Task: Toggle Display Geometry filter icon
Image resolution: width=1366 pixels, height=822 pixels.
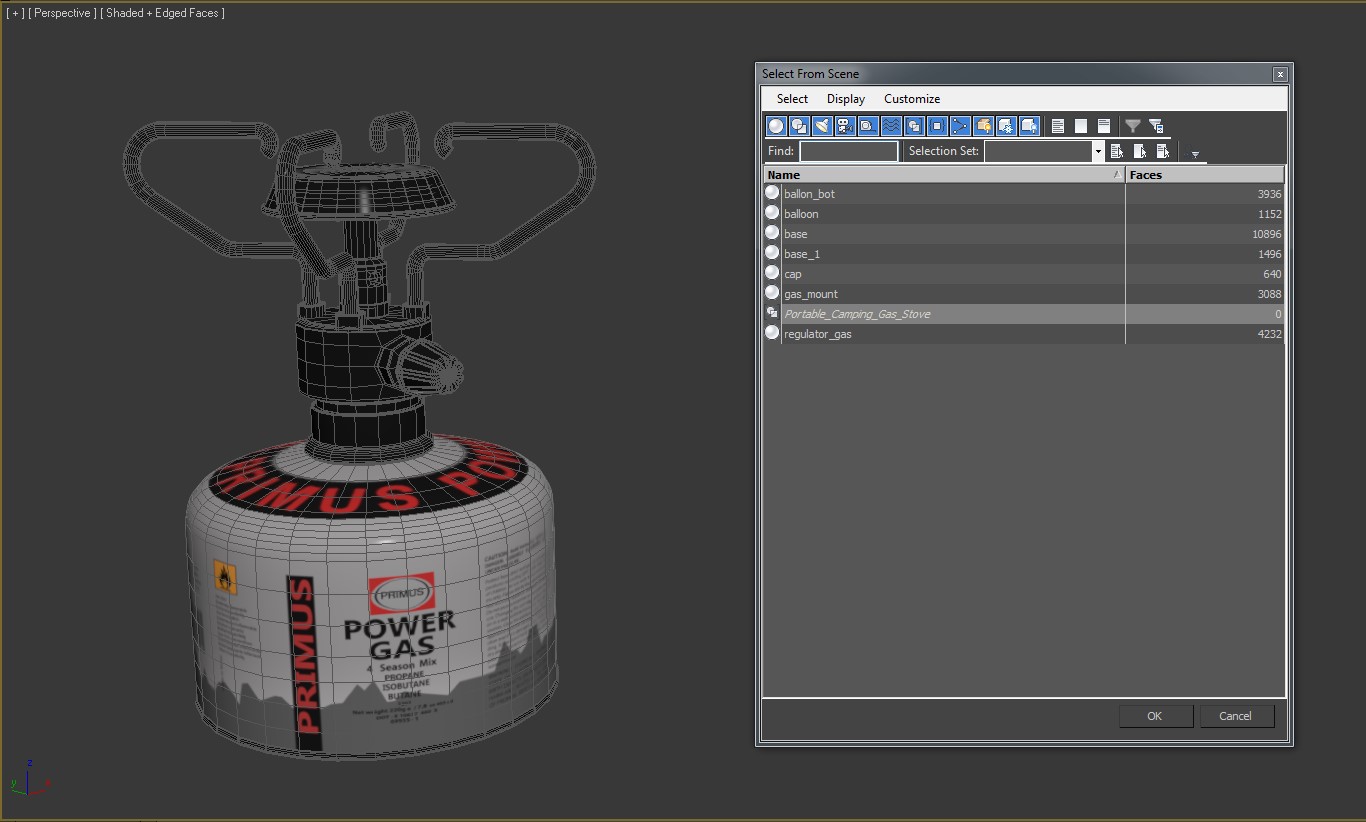Action: tap(776, 126)
